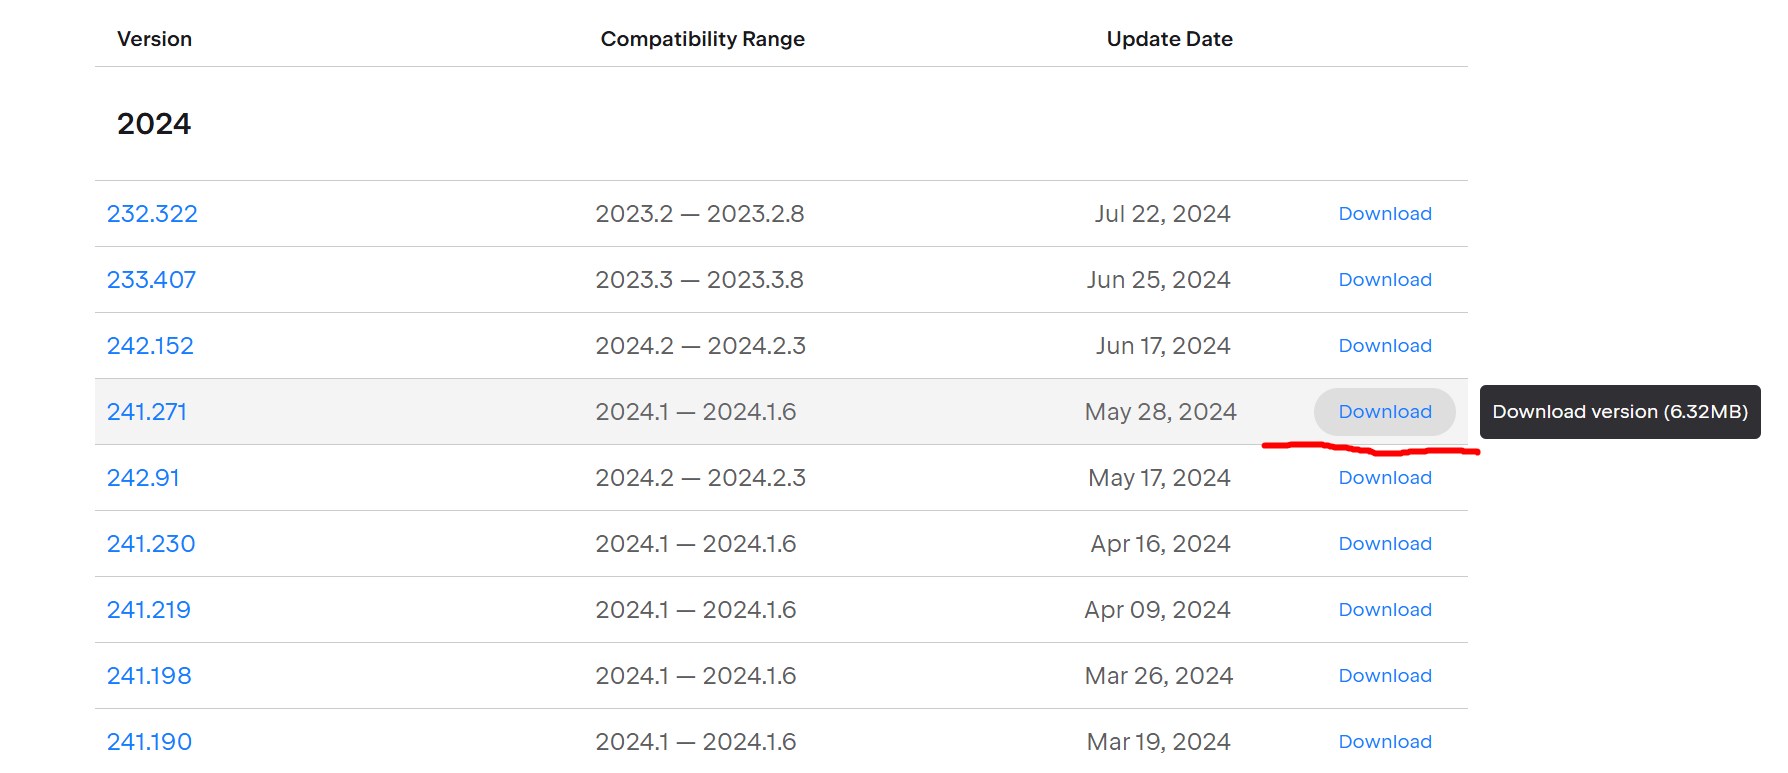Download the Mar 19, 2024 release
Screen dimensions: 1788x773
coord(1385,742)
